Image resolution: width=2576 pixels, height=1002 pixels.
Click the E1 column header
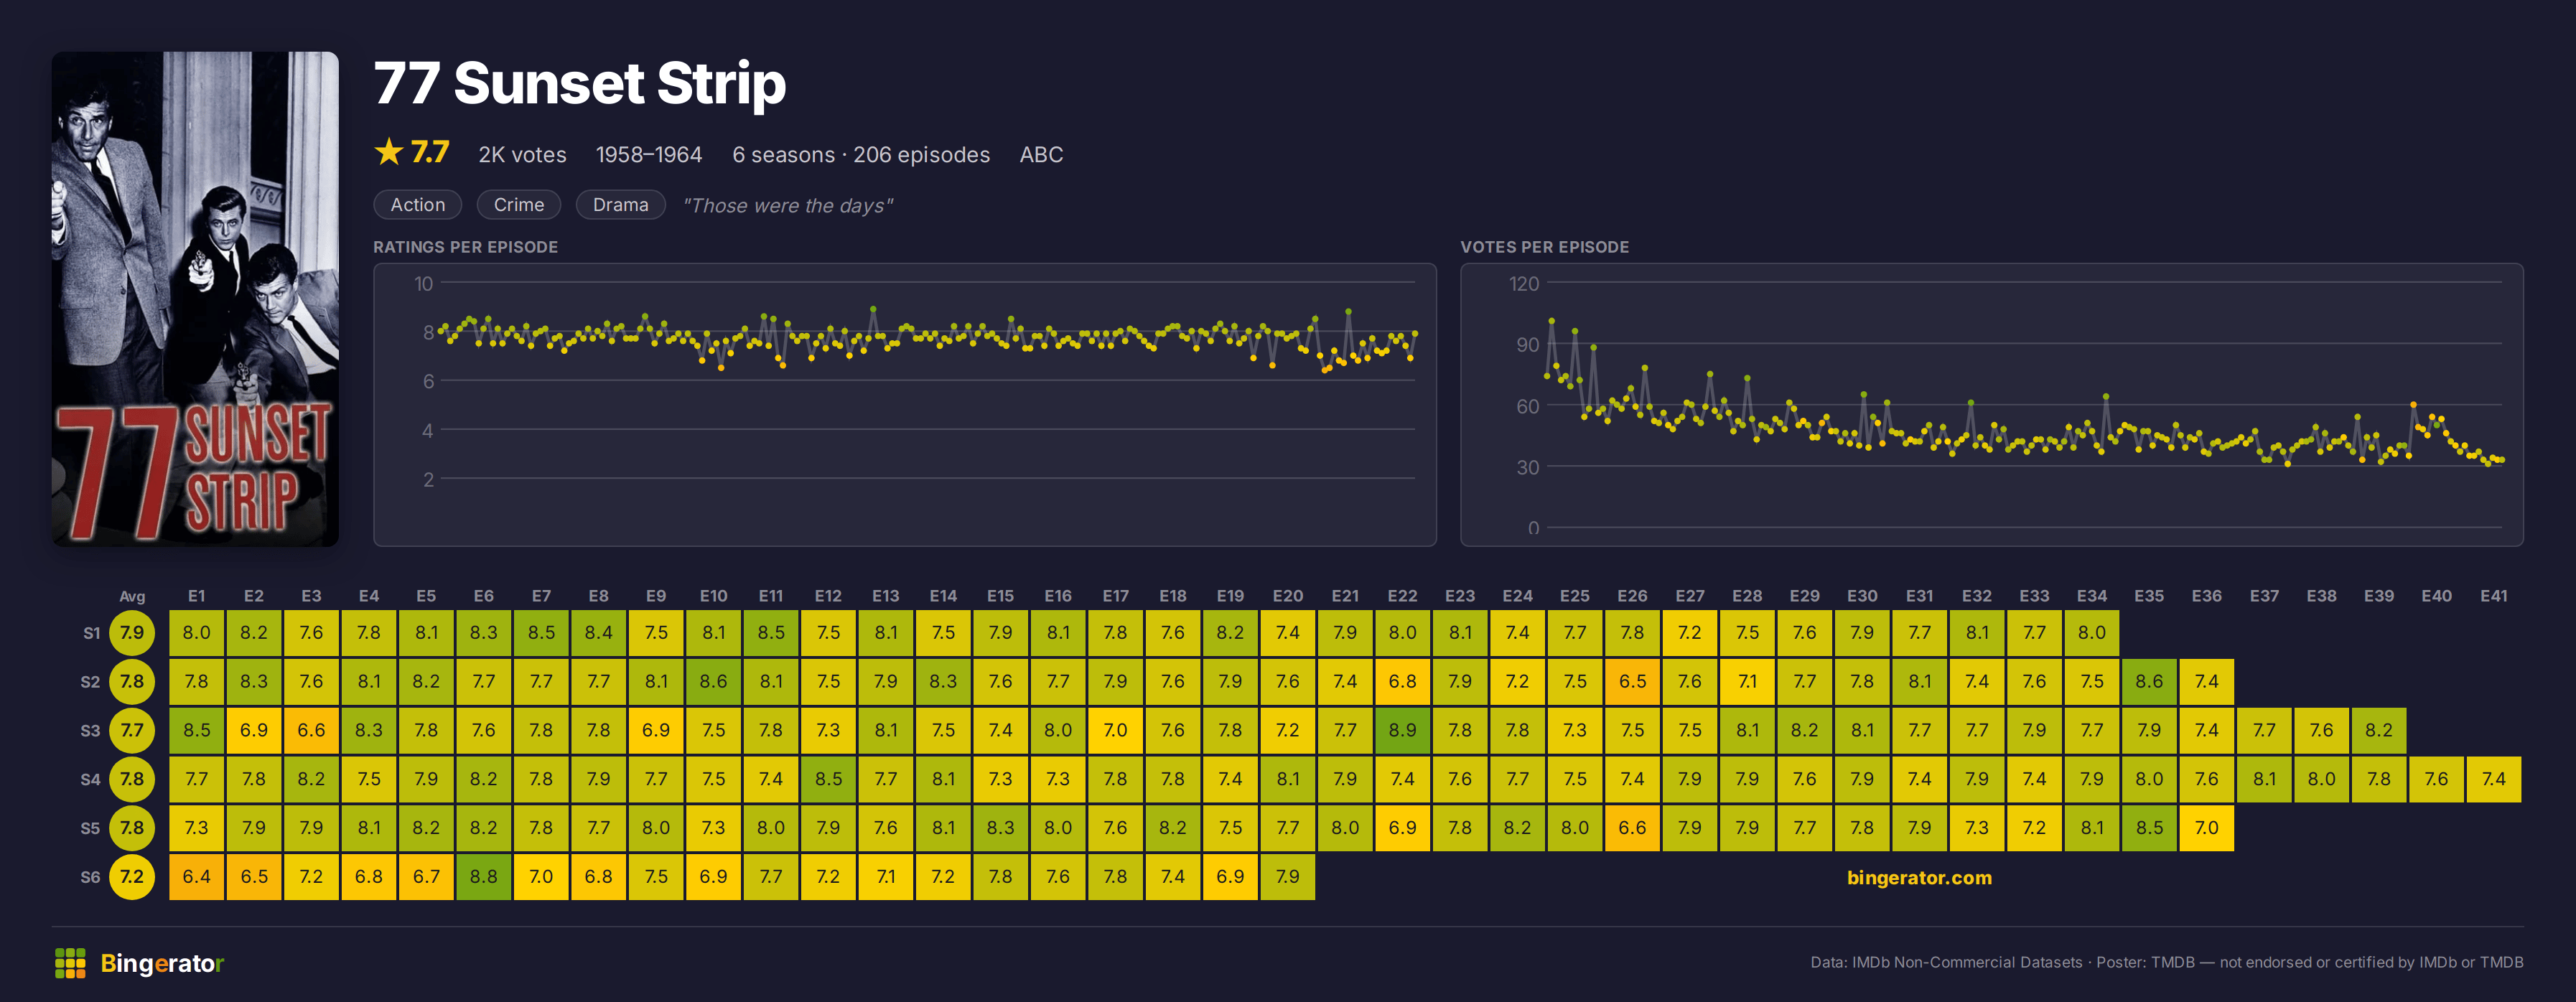point(197,596)
